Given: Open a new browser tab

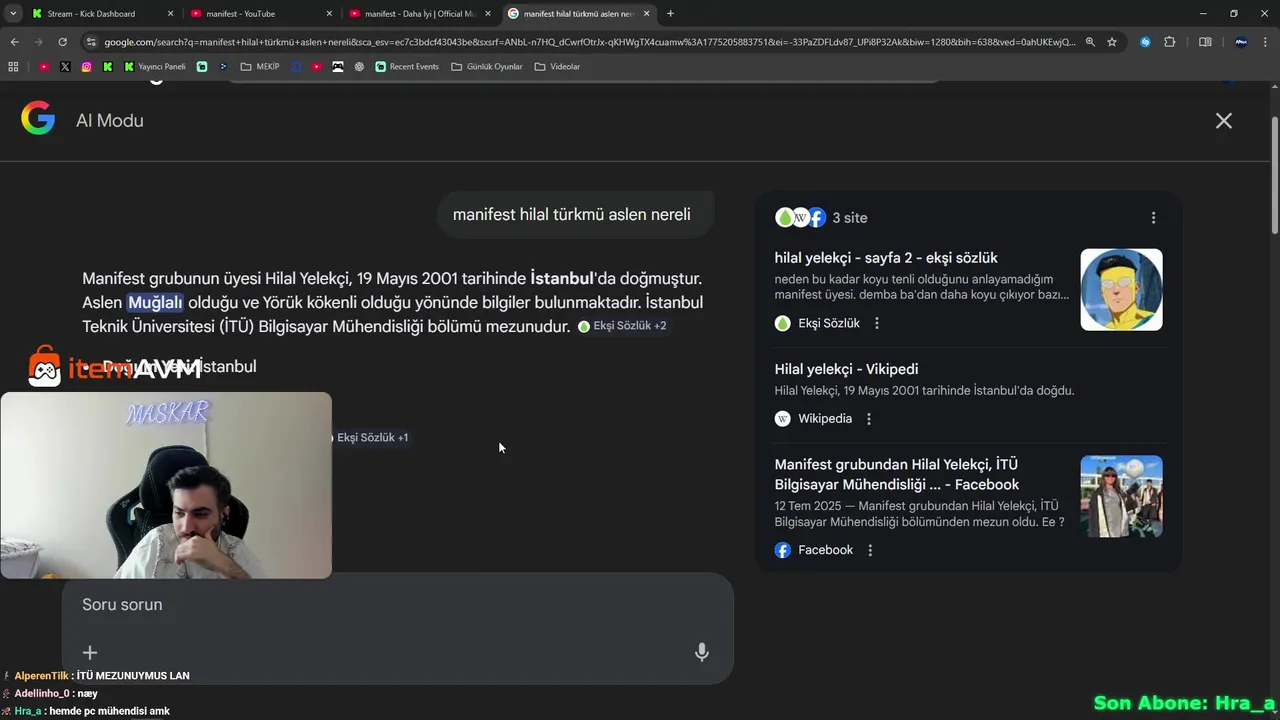Looking at the screenshot, I should (x=670, y=13).
